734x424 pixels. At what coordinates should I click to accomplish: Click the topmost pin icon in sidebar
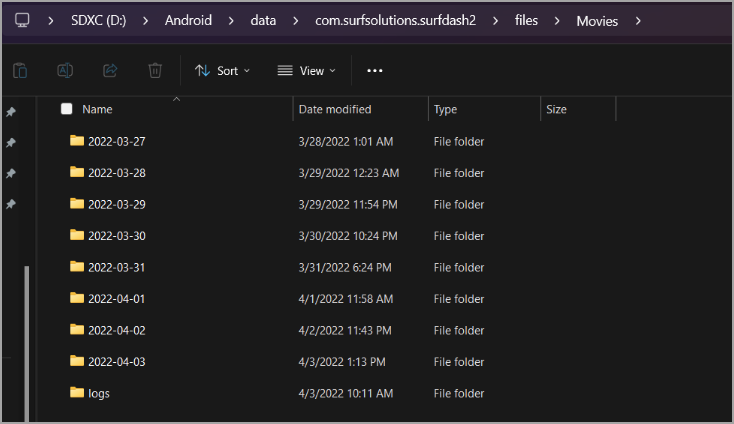[11, 112]
